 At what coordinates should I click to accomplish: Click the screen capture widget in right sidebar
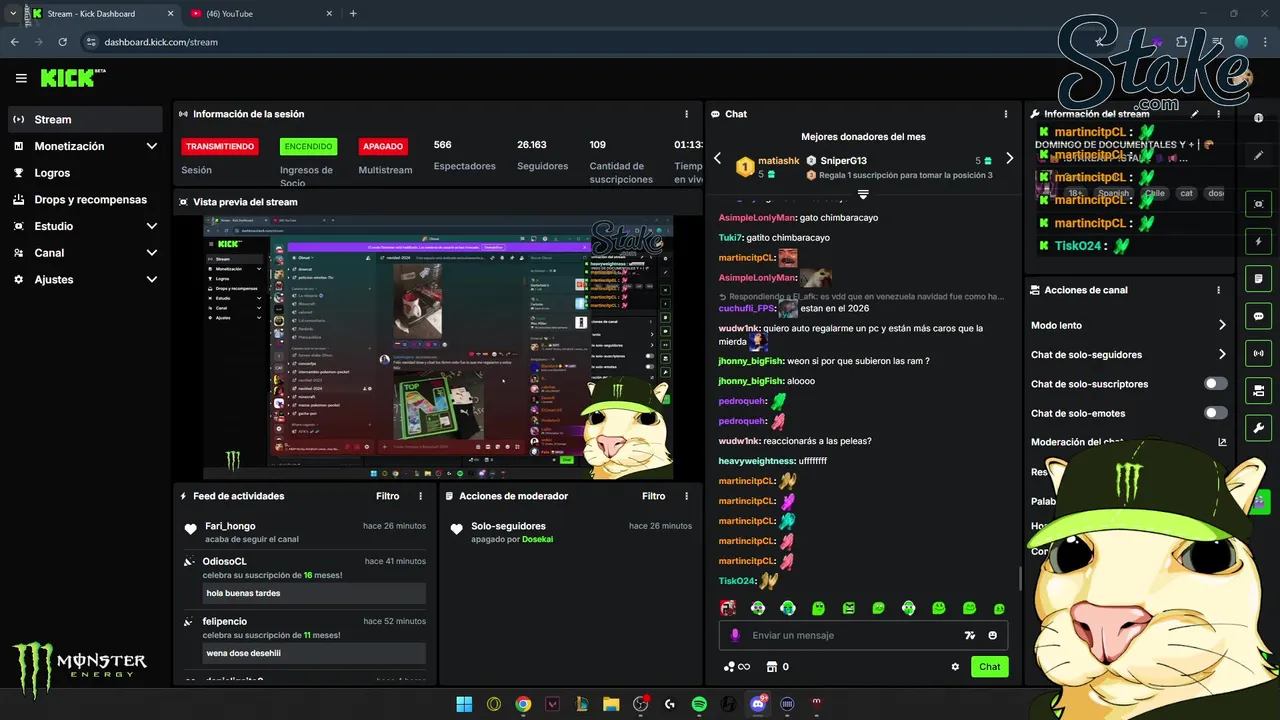pyautogui.click(x=1259, y=204)
